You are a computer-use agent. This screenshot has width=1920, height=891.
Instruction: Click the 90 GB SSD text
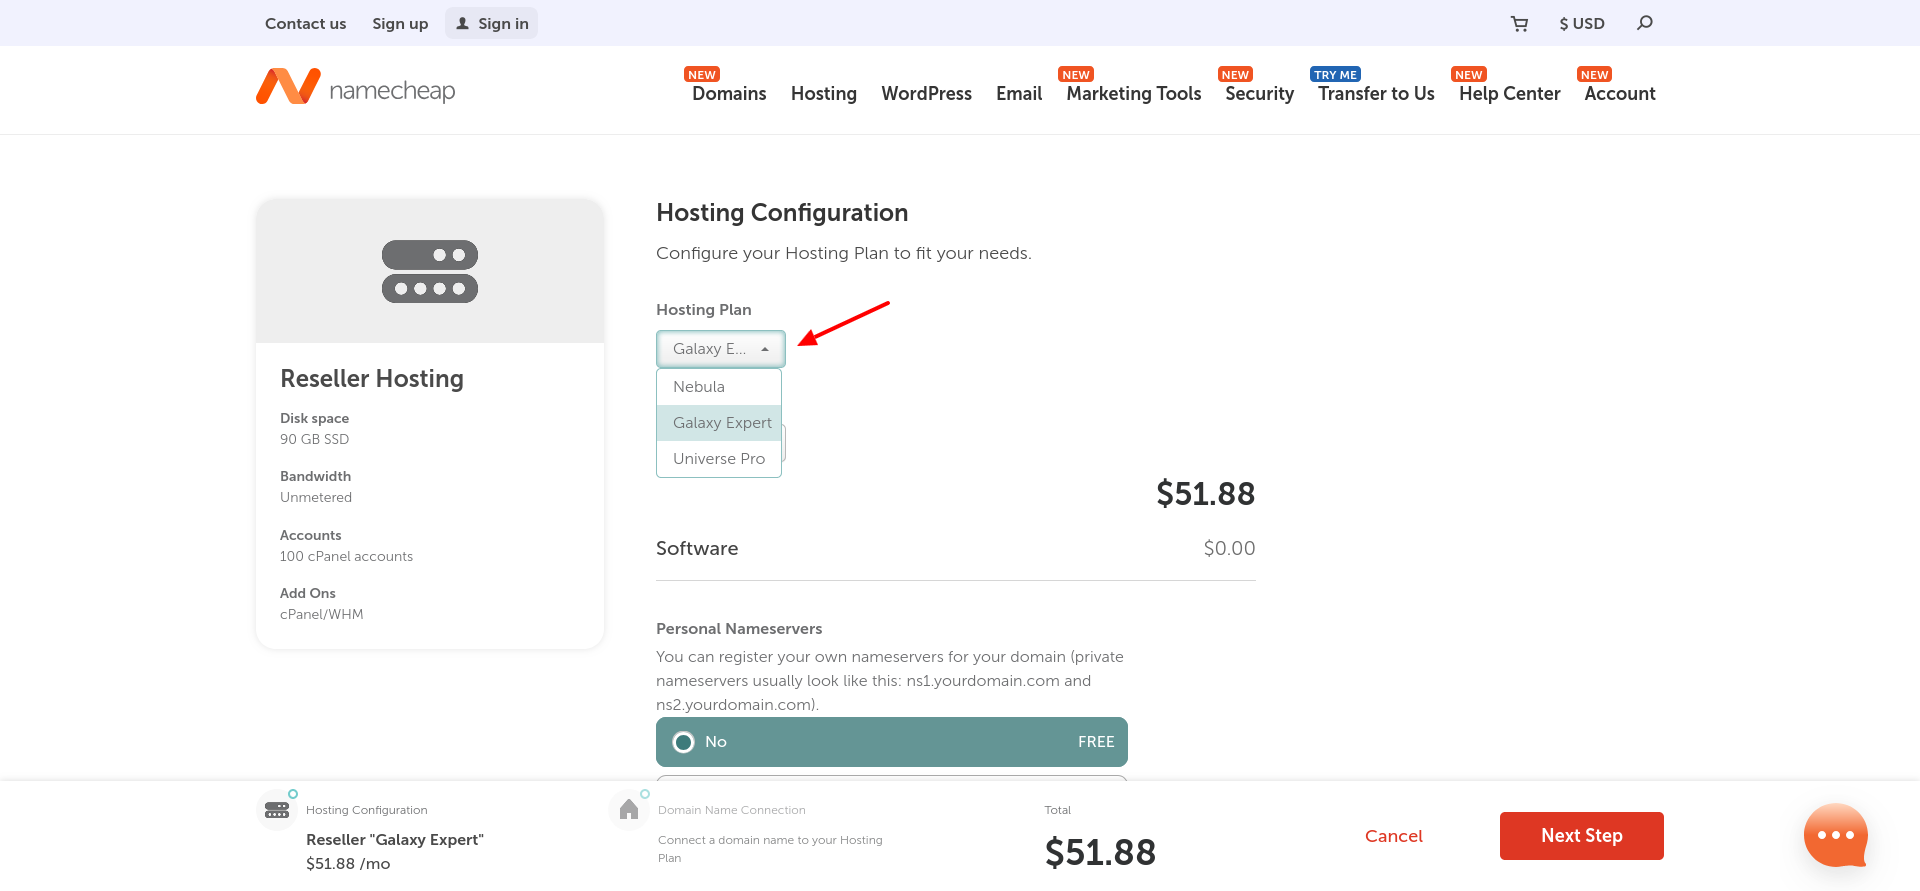coord(314,440)
